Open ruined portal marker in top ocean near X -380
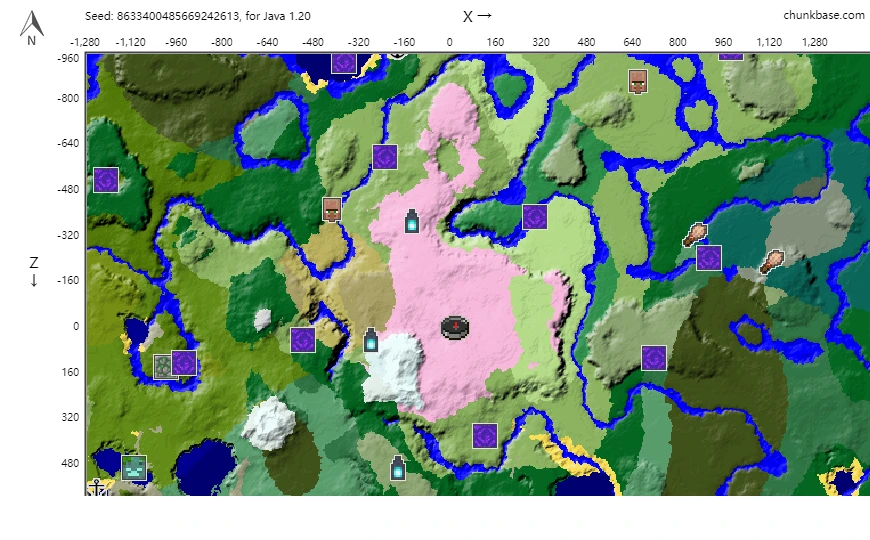 (343, 63)
